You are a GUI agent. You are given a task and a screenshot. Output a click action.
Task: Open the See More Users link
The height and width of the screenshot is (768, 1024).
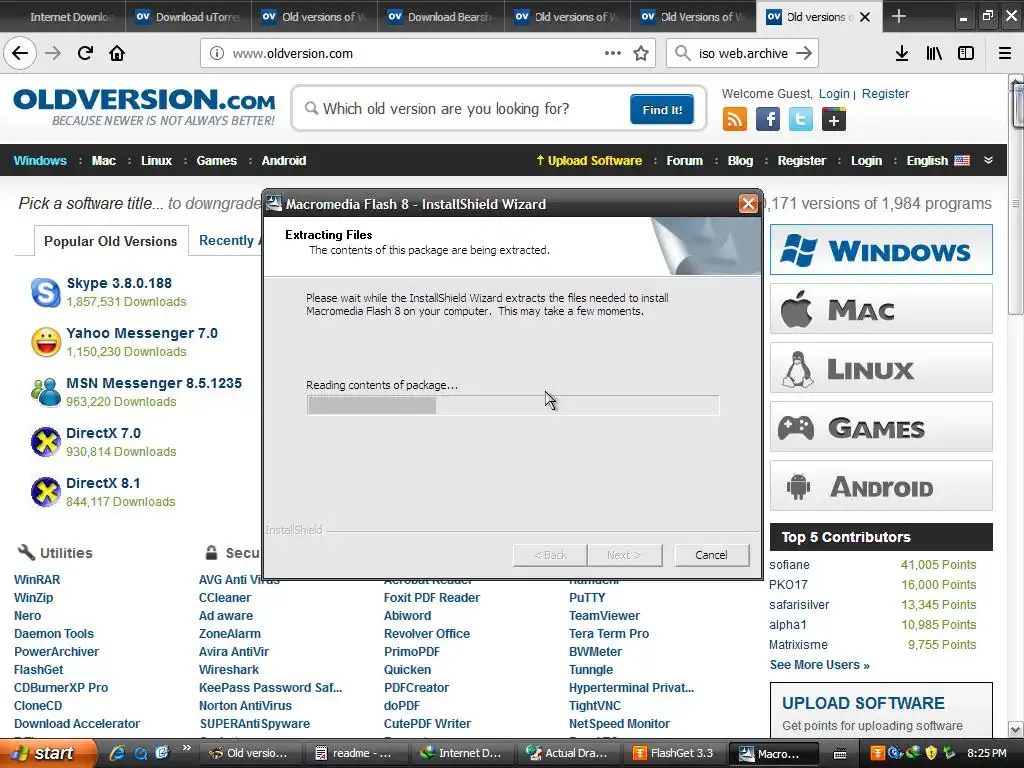tap(820, 665)
